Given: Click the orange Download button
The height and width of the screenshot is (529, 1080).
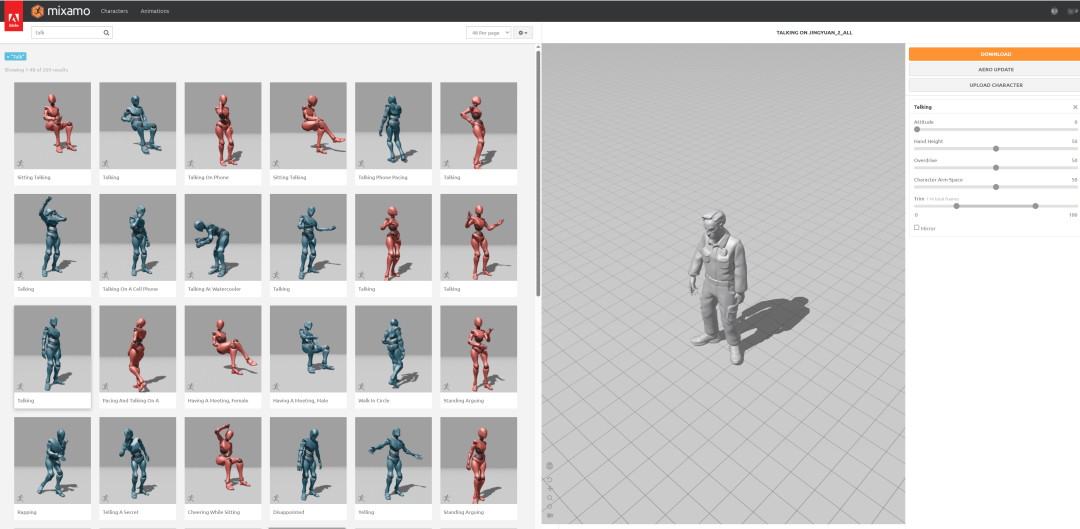Looking at the screenshot, I should (x=994, y=54).
